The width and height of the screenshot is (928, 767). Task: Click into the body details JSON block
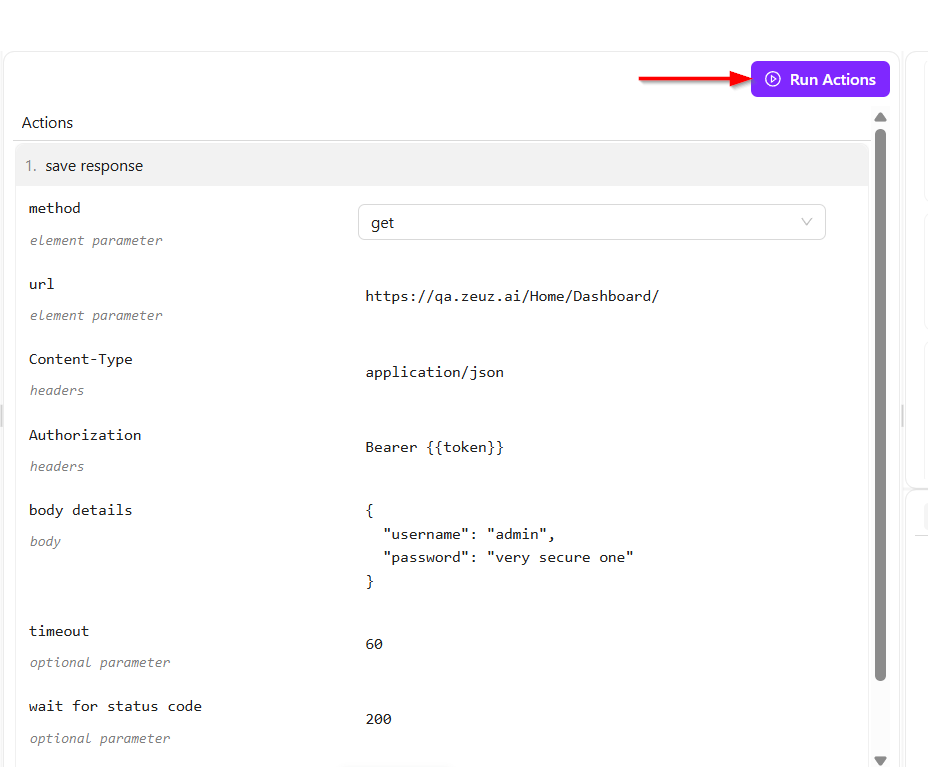(500, 545)
